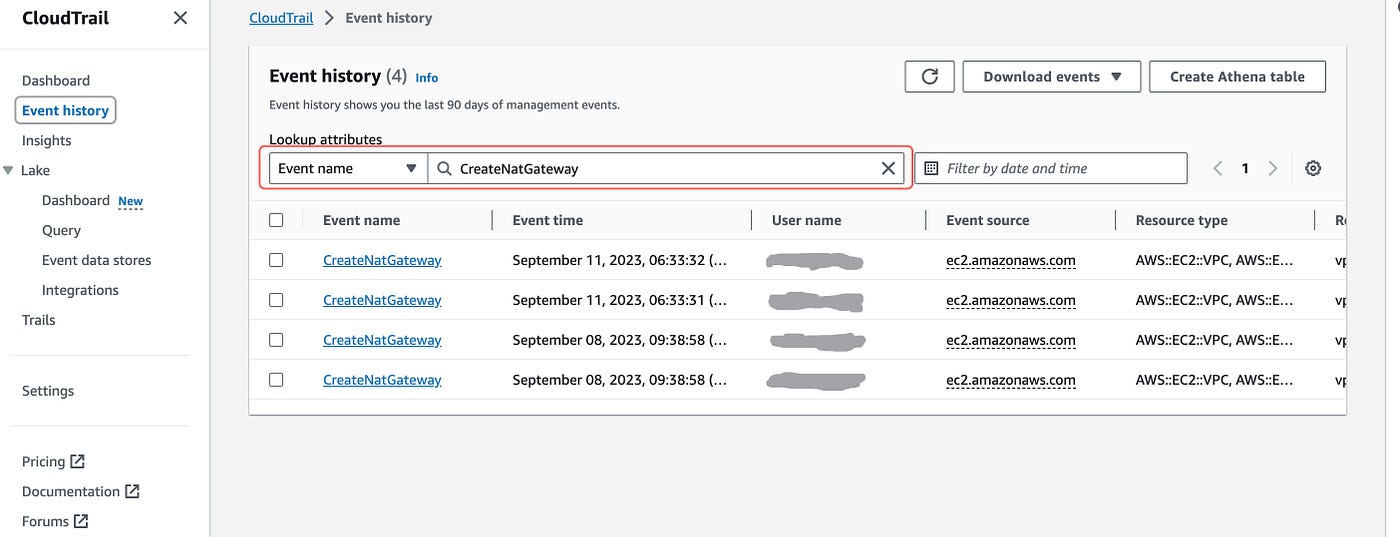The image size is (1400, 537).
Task: Select all events with header checkbox
Action: pyautogui.click(x=276, y=220)
